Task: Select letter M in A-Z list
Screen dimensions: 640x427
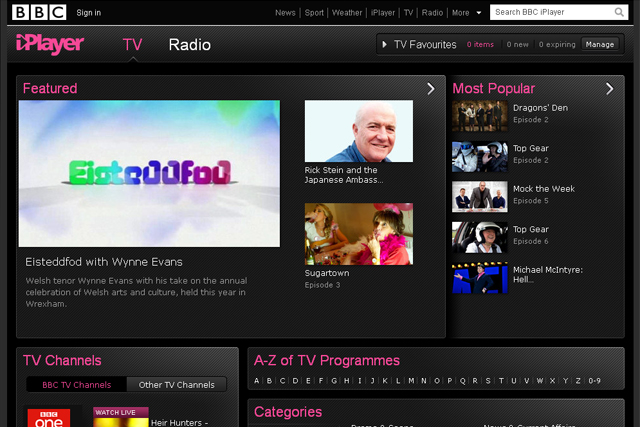Action: [411, 380]
